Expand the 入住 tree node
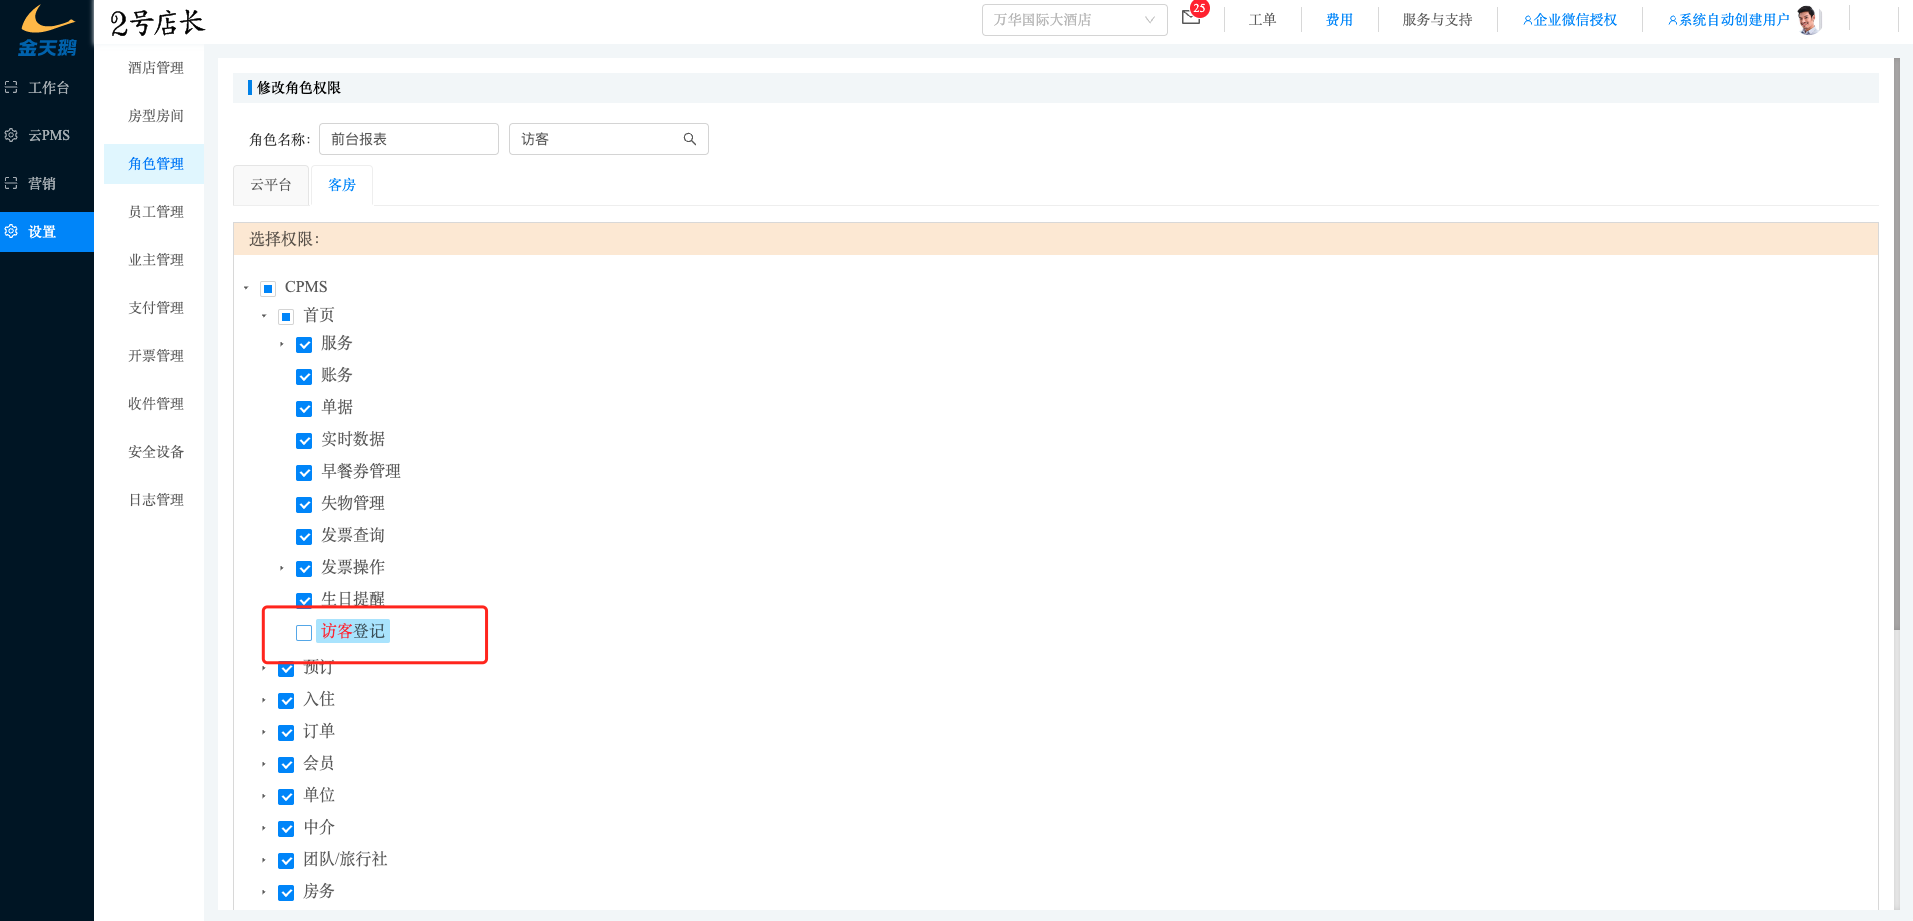Image resolution: width=1913 pixels, height=921 pixels. [264, 700]
